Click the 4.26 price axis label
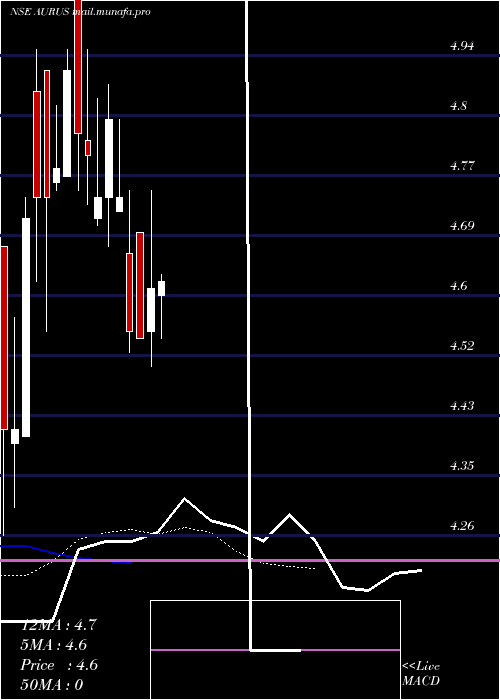 (462, 525)
